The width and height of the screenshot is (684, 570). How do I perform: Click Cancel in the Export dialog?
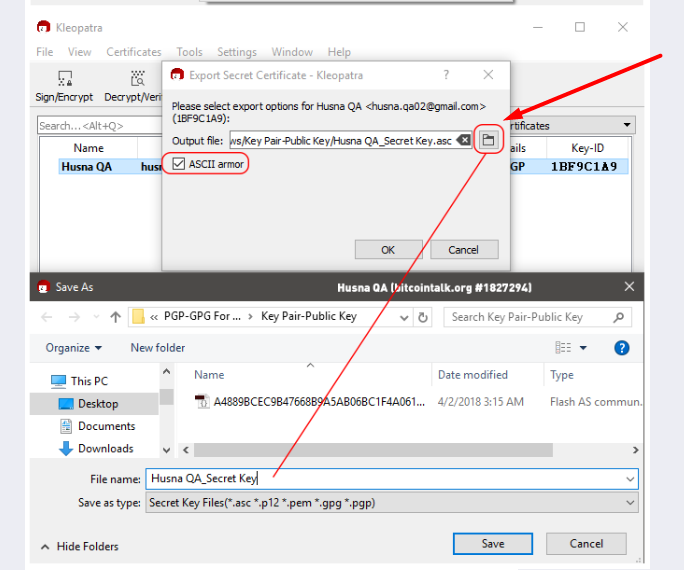[x=464, y=249]
